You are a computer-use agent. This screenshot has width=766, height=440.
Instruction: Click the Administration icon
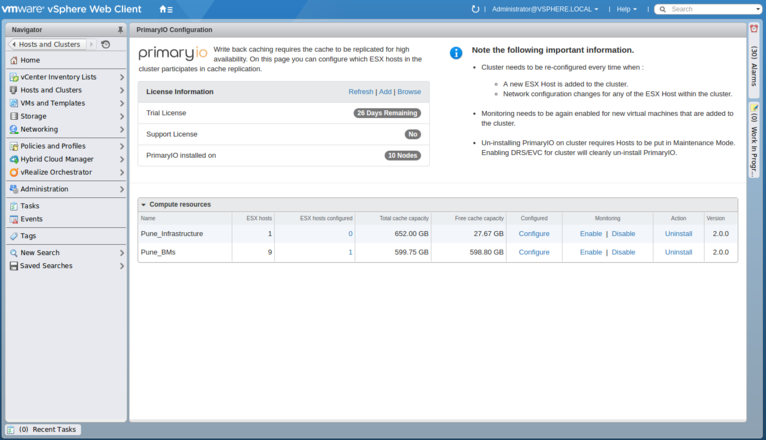[x=14, y=189]
